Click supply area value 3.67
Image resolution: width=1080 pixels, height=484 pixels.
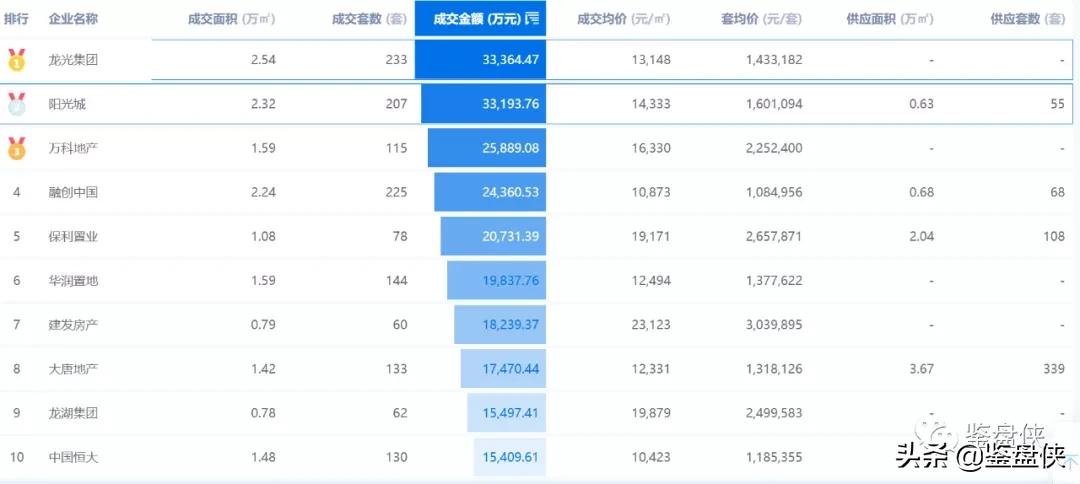click(x=922, y=368)
